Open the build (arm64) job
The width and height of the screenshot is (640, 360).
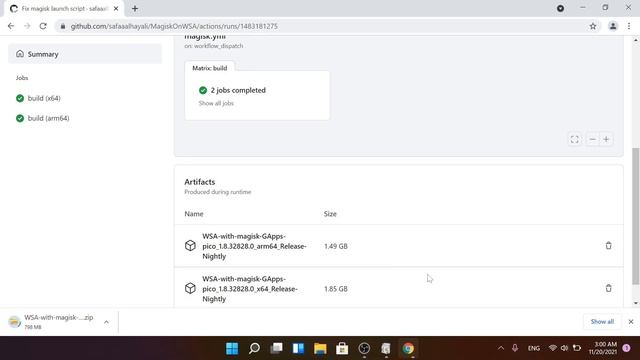tap(49, 118)
